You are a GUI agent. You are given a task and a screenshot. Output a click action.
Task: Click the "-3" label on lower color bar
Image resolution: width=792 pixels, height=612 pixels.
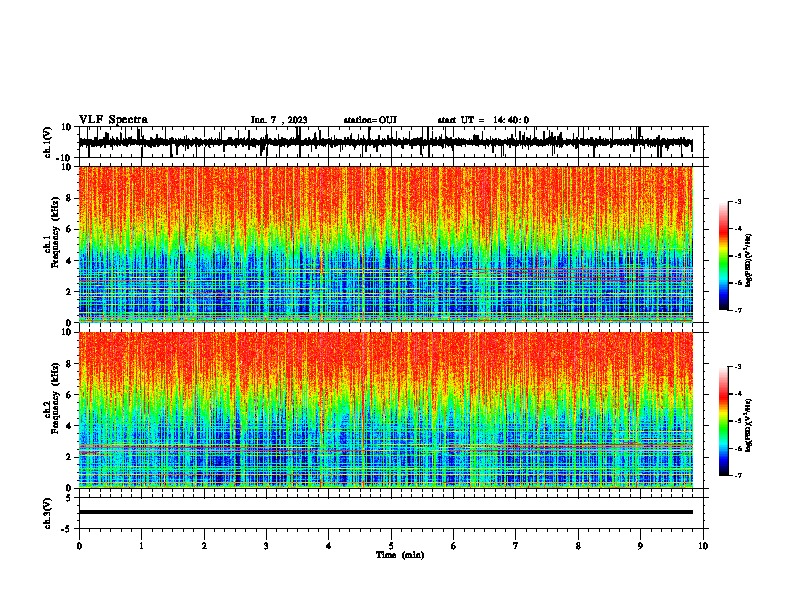[x=737, y=367]
